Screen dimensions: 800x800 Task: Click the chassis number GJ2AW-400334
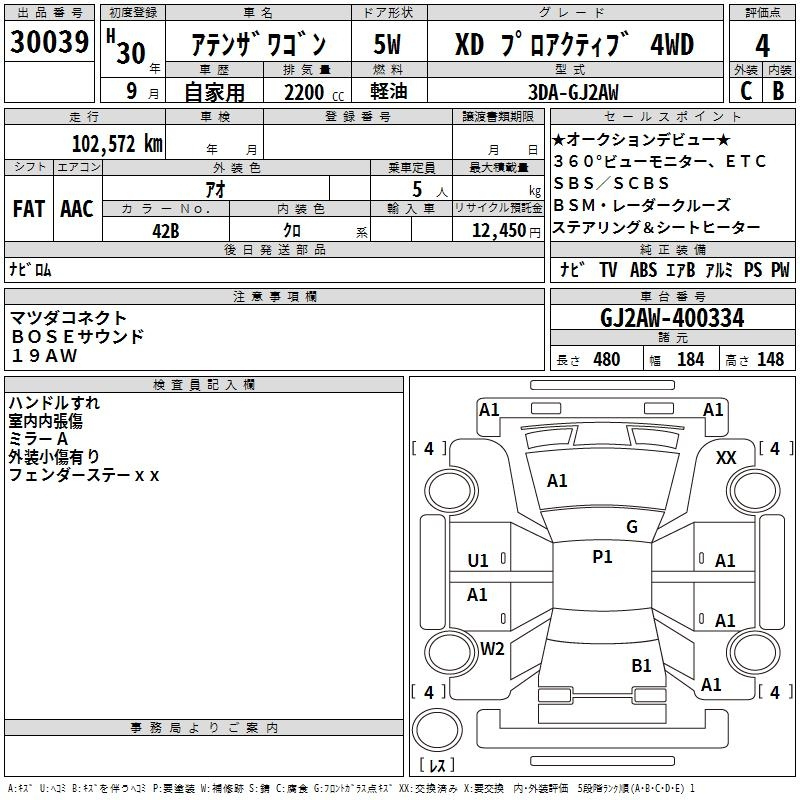[672, 318]
